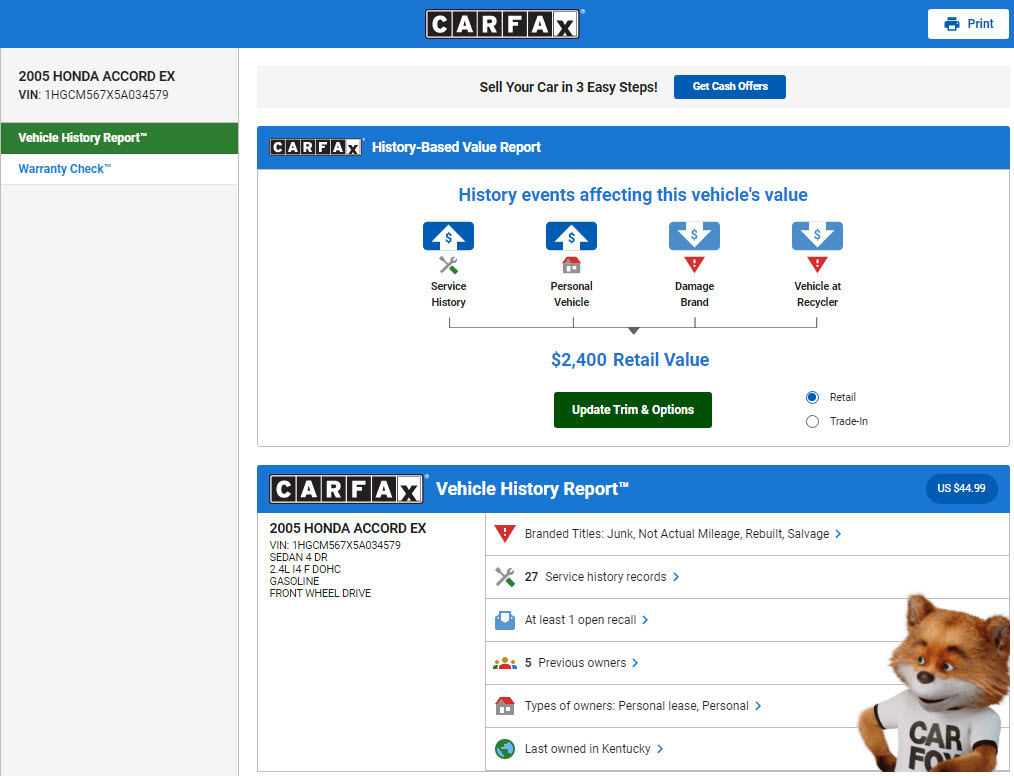This screenshot has height=776, width=1014.
Task: Expand Last owned in Kentucky chevron
Action: tap(660, 749)
